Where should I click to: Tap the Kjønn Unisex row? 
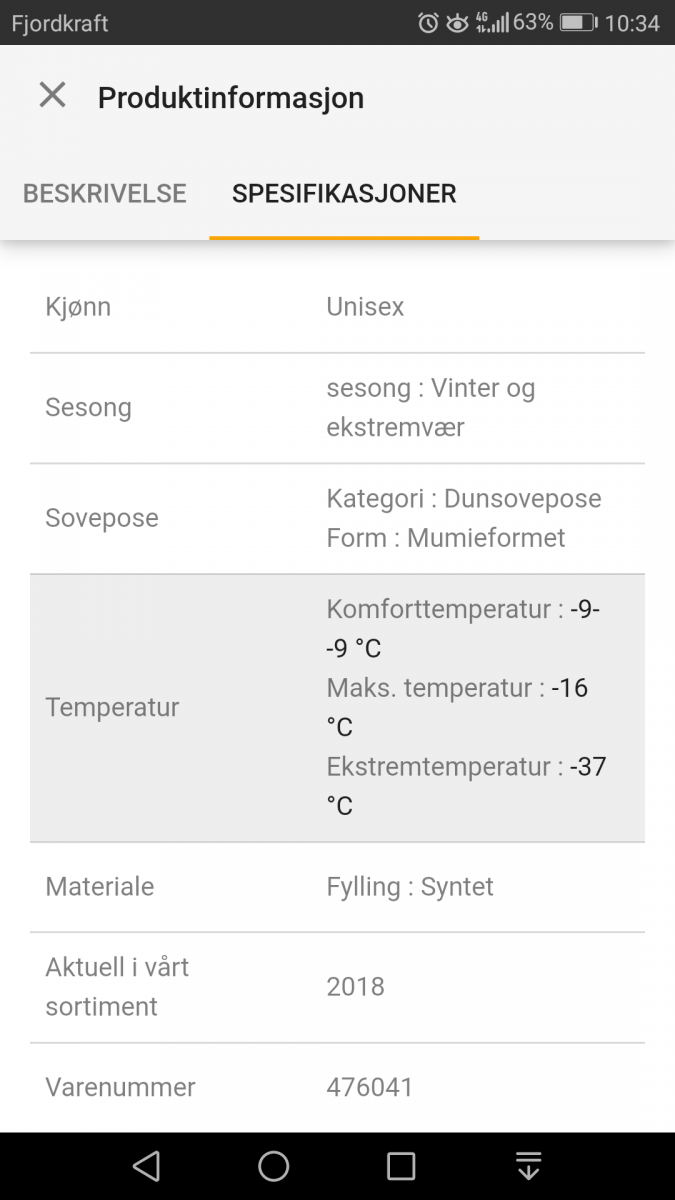[x=337, y=307]
